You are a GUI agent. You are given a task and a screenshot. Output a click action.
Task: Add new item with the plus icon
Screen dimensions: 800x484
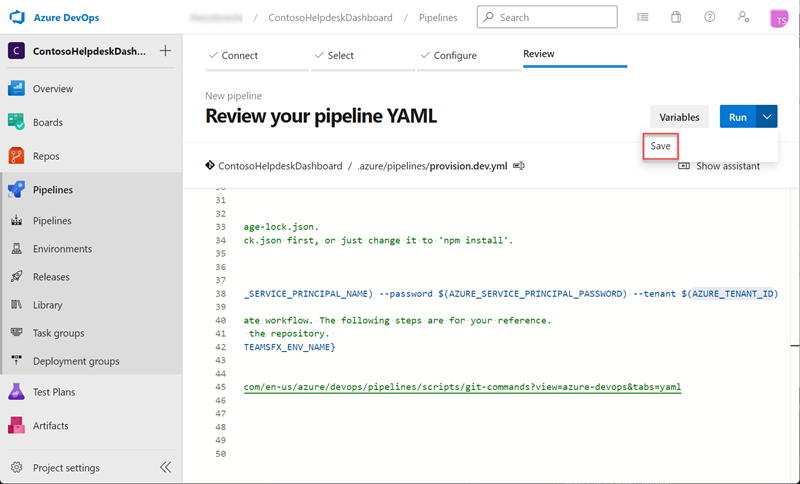tap(165, 51)
